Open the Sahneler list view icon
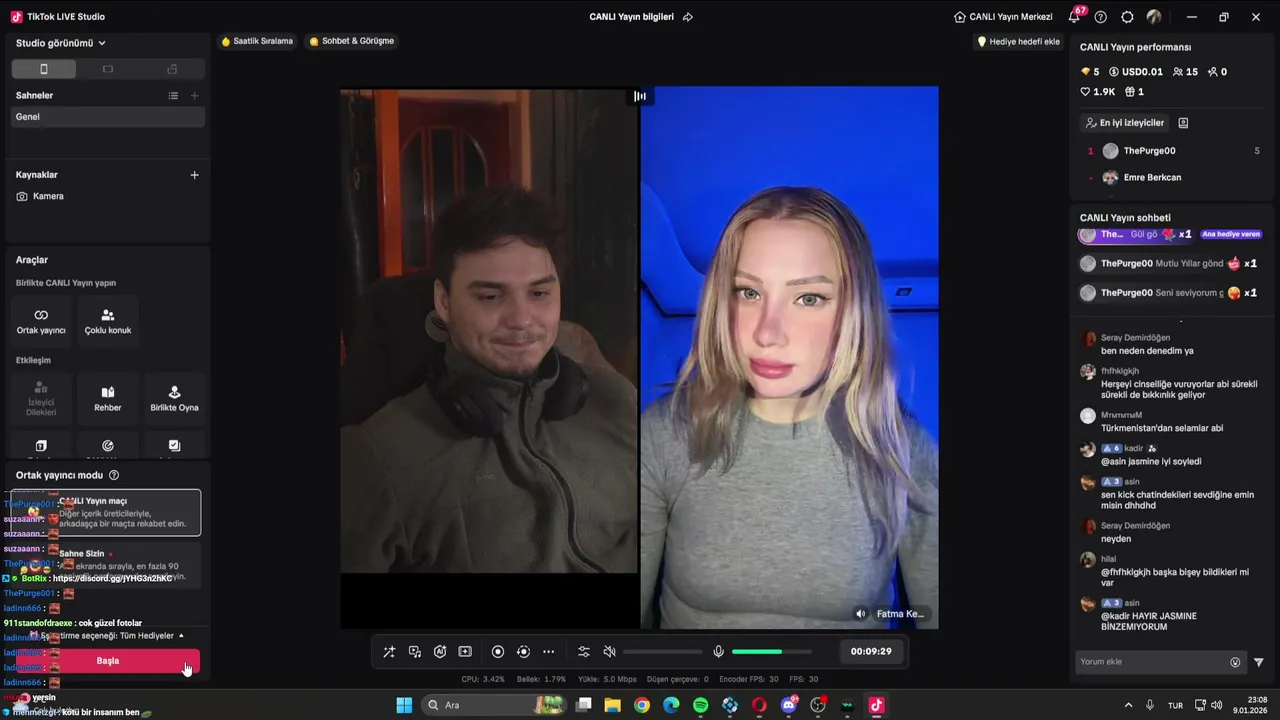This screenshot has height=720, width=1280. click(x=173, y=96)
